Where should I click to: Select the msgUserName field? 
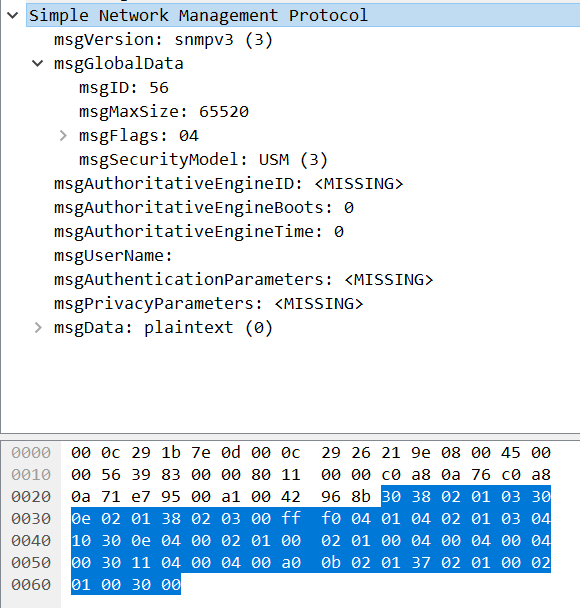tap(113, 256)
